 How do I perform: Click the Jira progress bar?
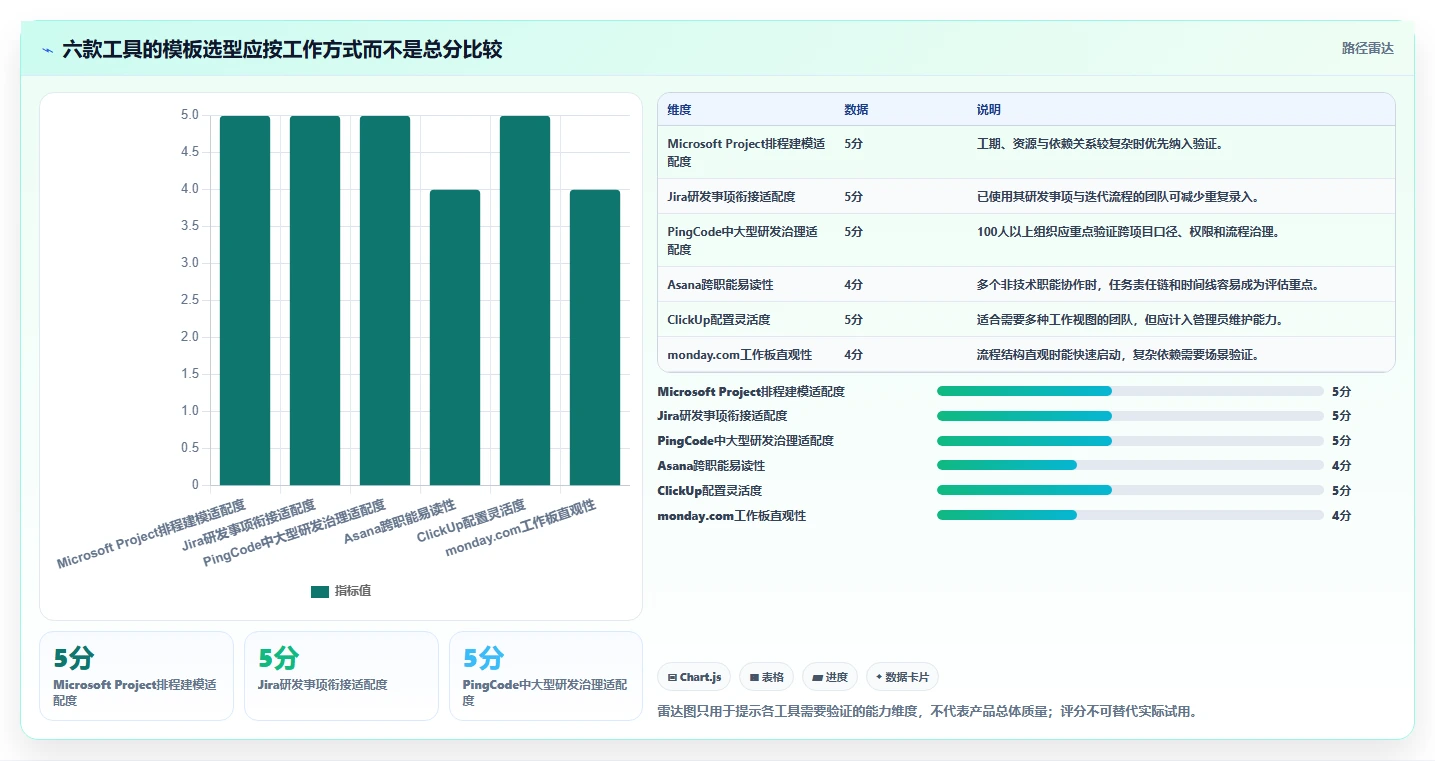click(x=1130, y=416)
